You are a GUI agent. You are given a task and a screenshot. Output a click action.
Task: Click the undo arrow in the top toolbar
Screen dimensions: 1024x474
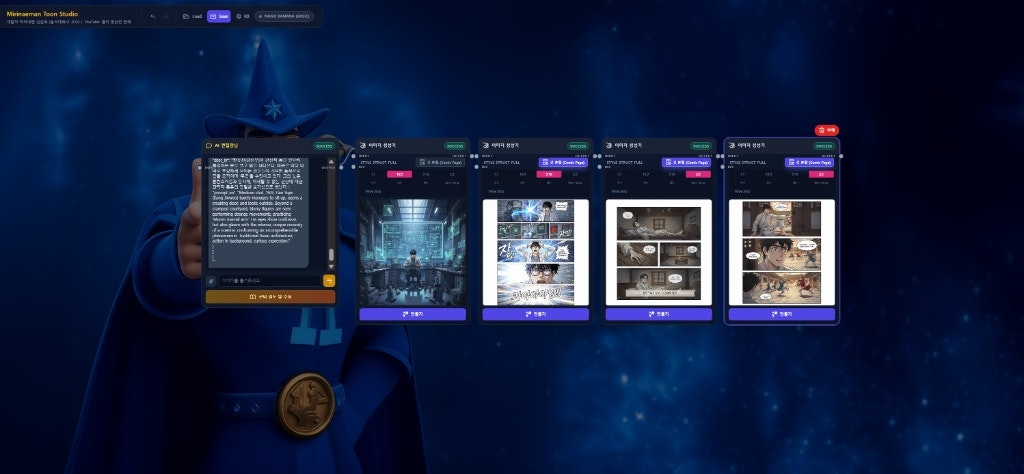tap(153, 16)
